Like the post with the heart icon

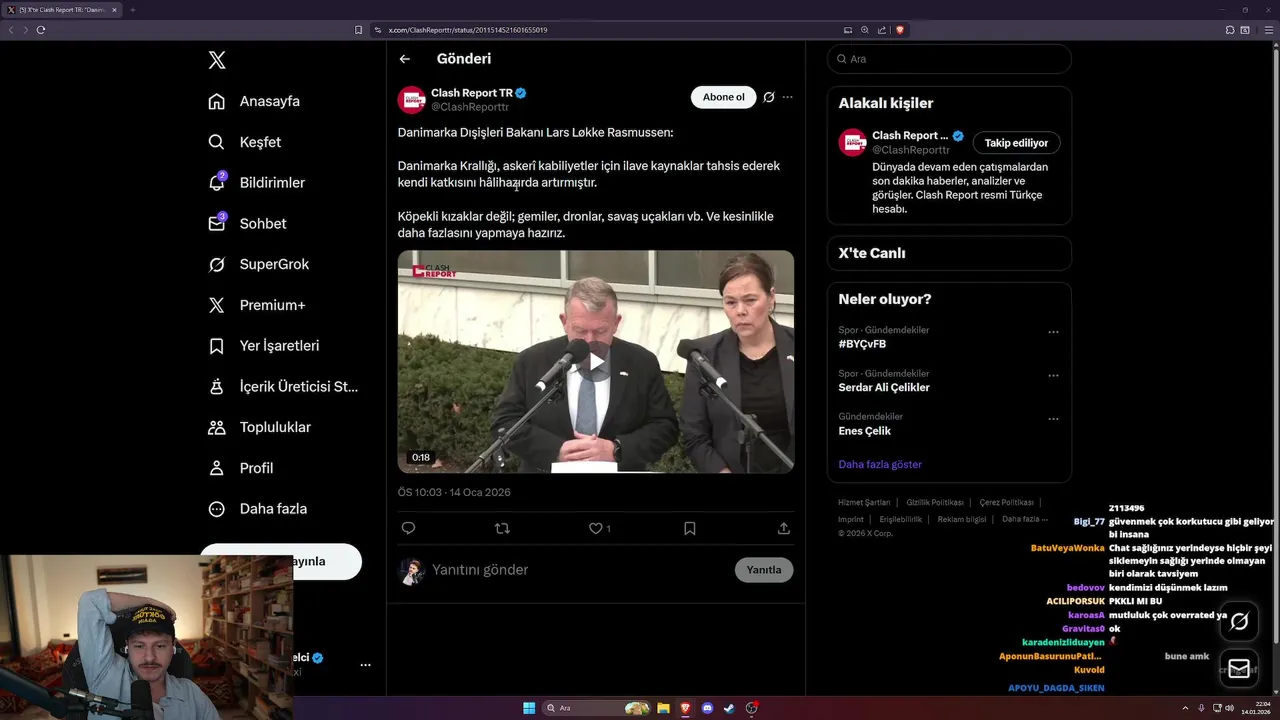(x=595, y=528)
